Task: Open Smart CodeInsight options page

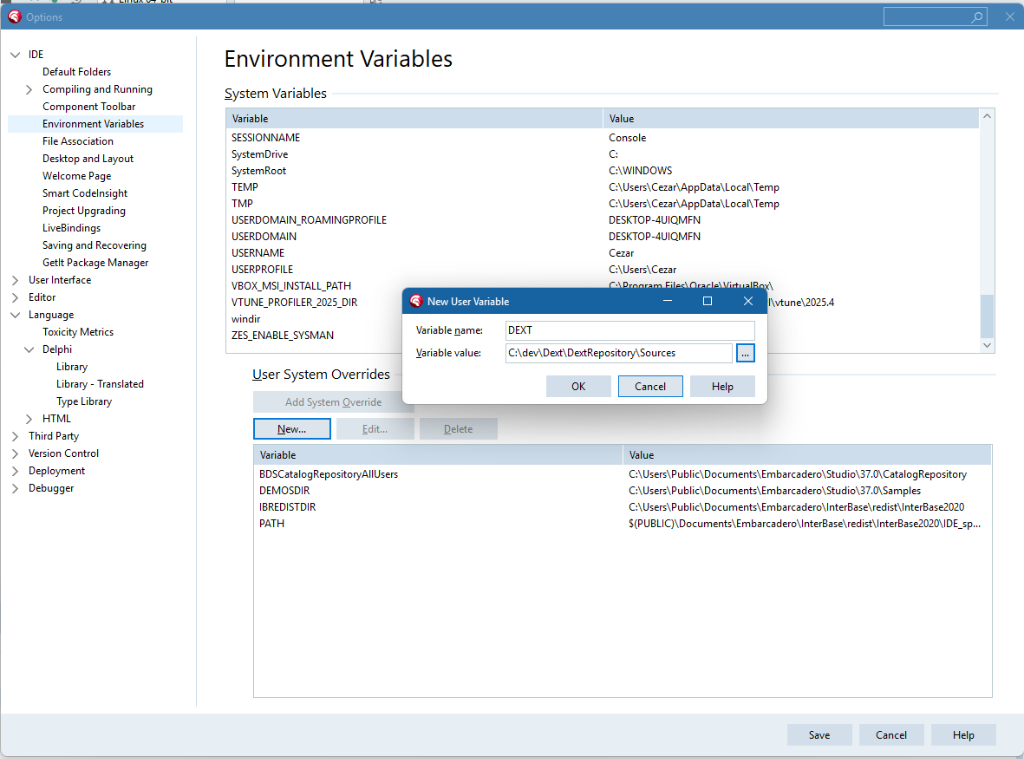Action: (85, 193)
